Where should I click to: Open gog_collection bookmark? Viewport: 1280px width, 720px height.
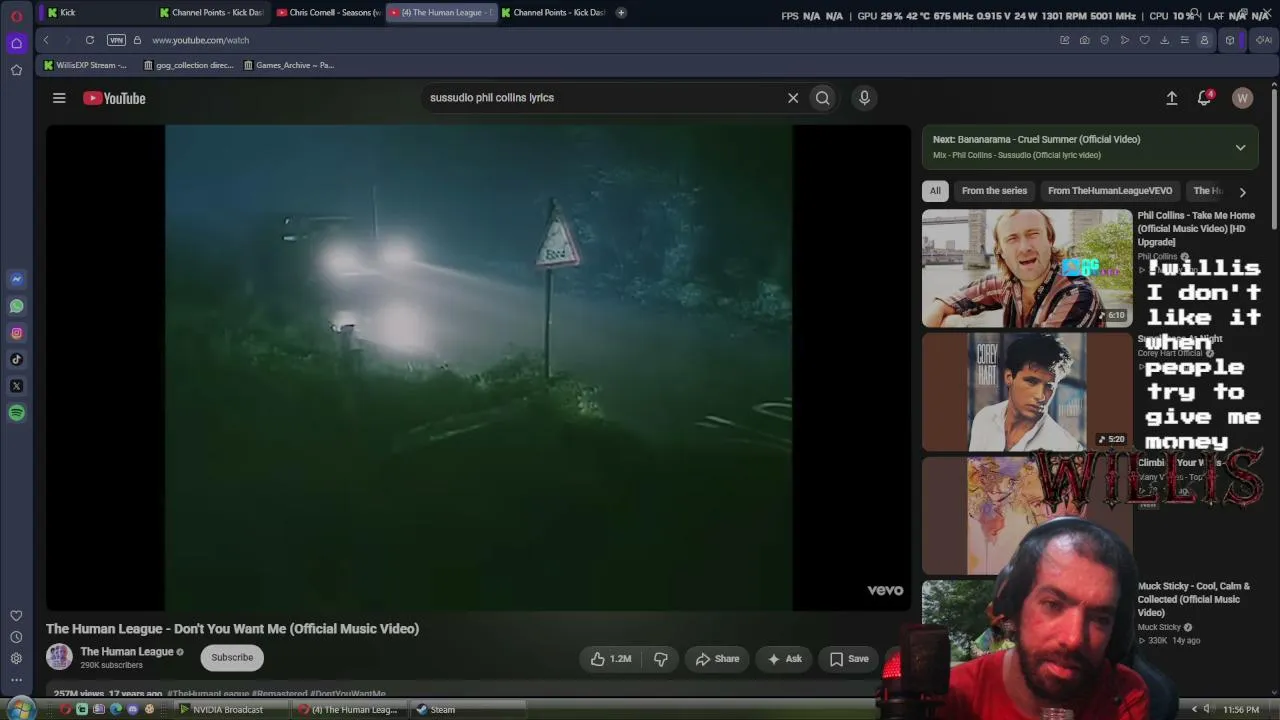188,65
